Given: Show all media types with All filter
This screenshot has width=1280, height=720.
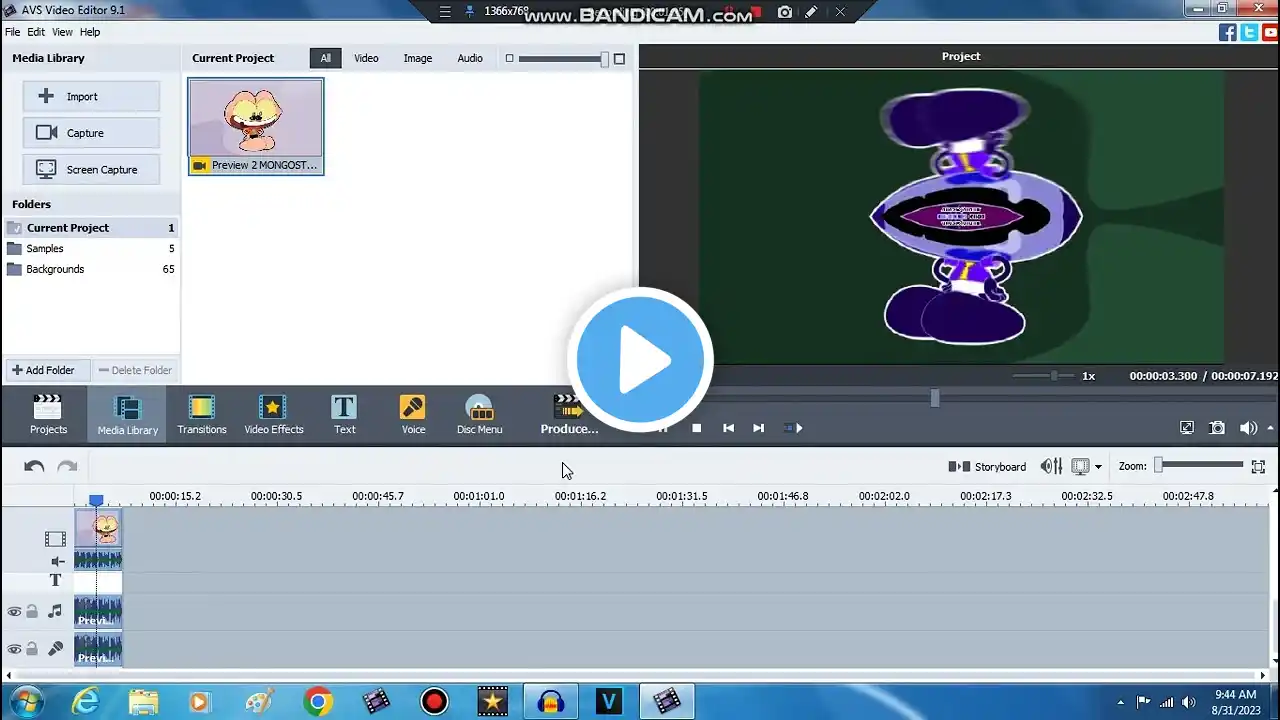Looking at the screenshot, I should tap(325, 58).
